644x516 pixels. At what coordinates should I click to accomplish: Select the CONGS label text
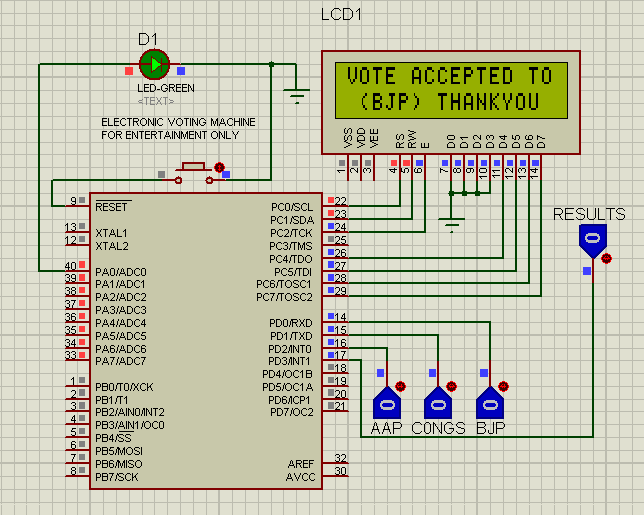tap(438, 428)
